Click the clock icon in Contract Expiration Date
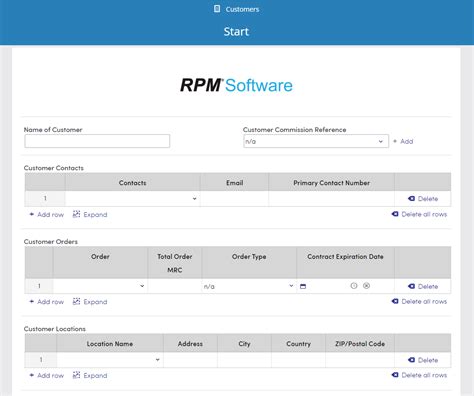 click(354, 286)
